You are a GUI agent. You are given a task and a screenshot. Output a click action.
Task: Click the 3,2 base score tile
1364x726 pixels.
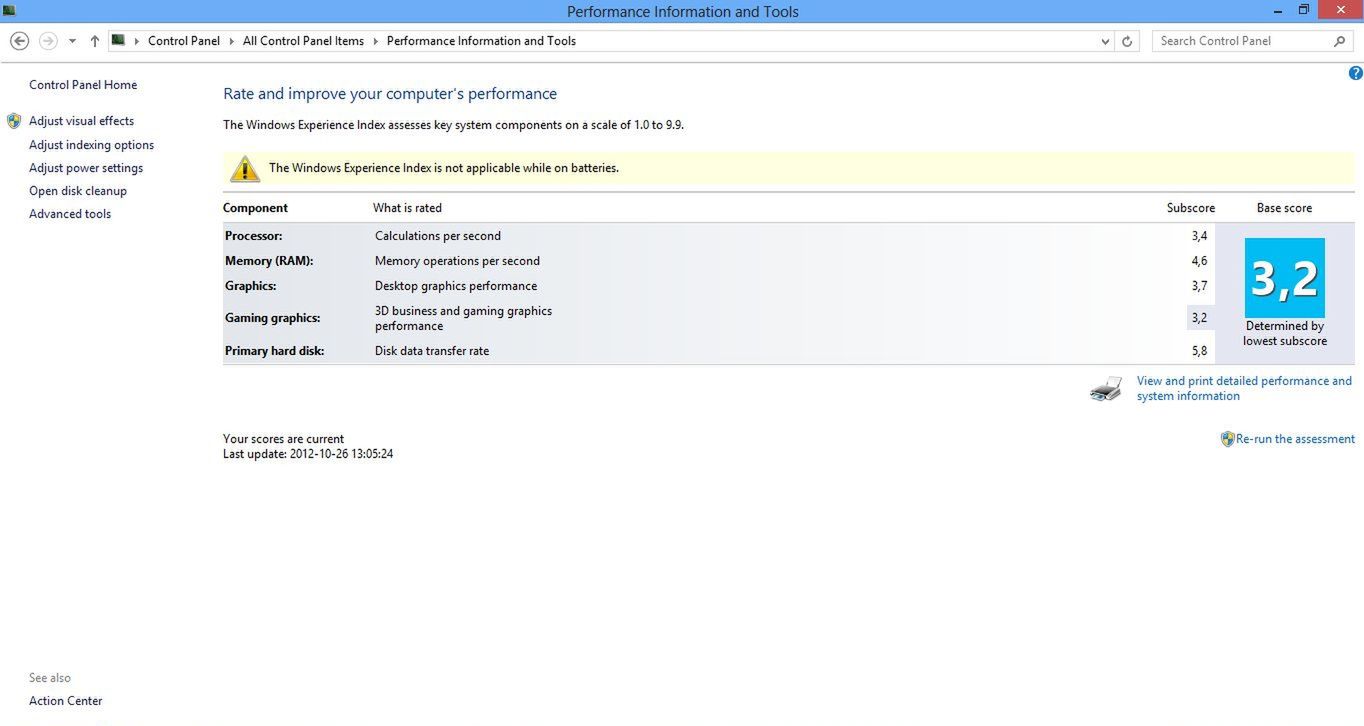[x=1285, y=278]
